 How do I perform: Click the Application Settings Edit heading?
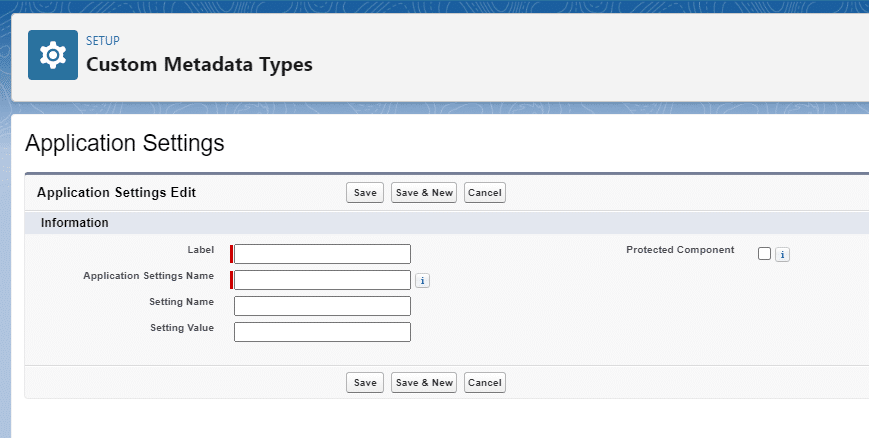[x=116, y=192]
